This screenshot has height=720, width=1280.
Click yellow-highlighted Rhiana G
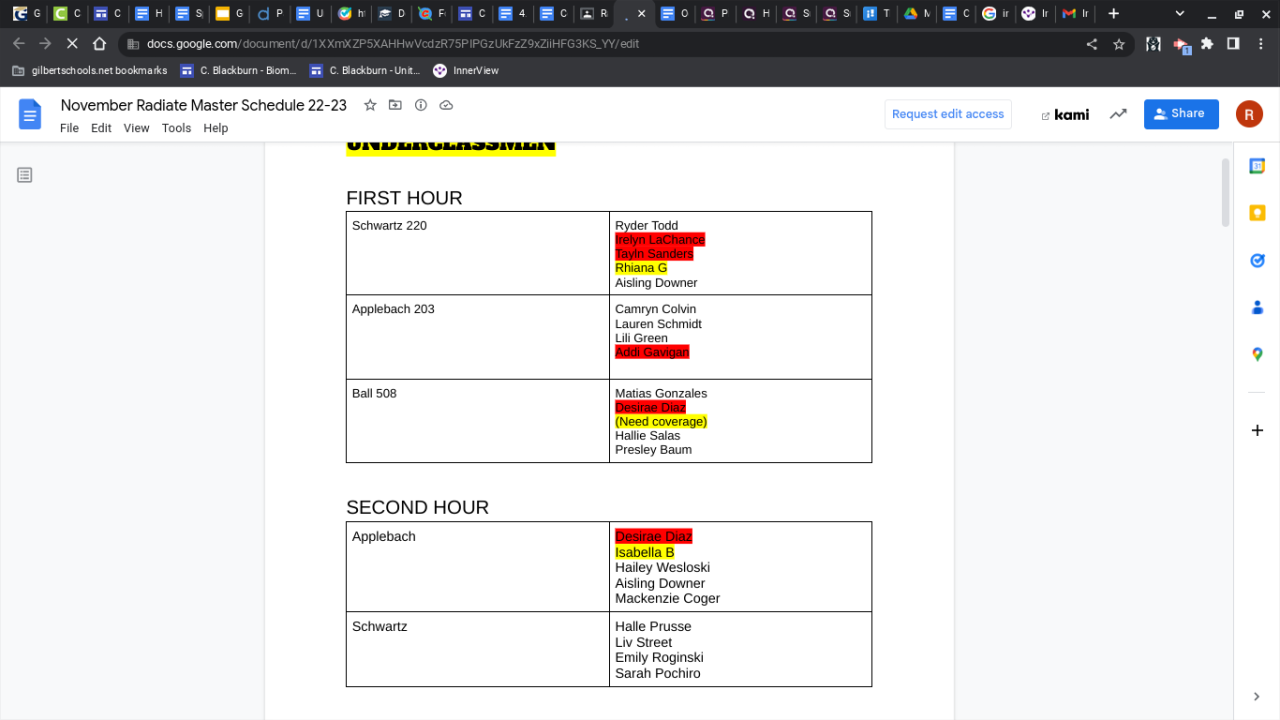(641, 268)
